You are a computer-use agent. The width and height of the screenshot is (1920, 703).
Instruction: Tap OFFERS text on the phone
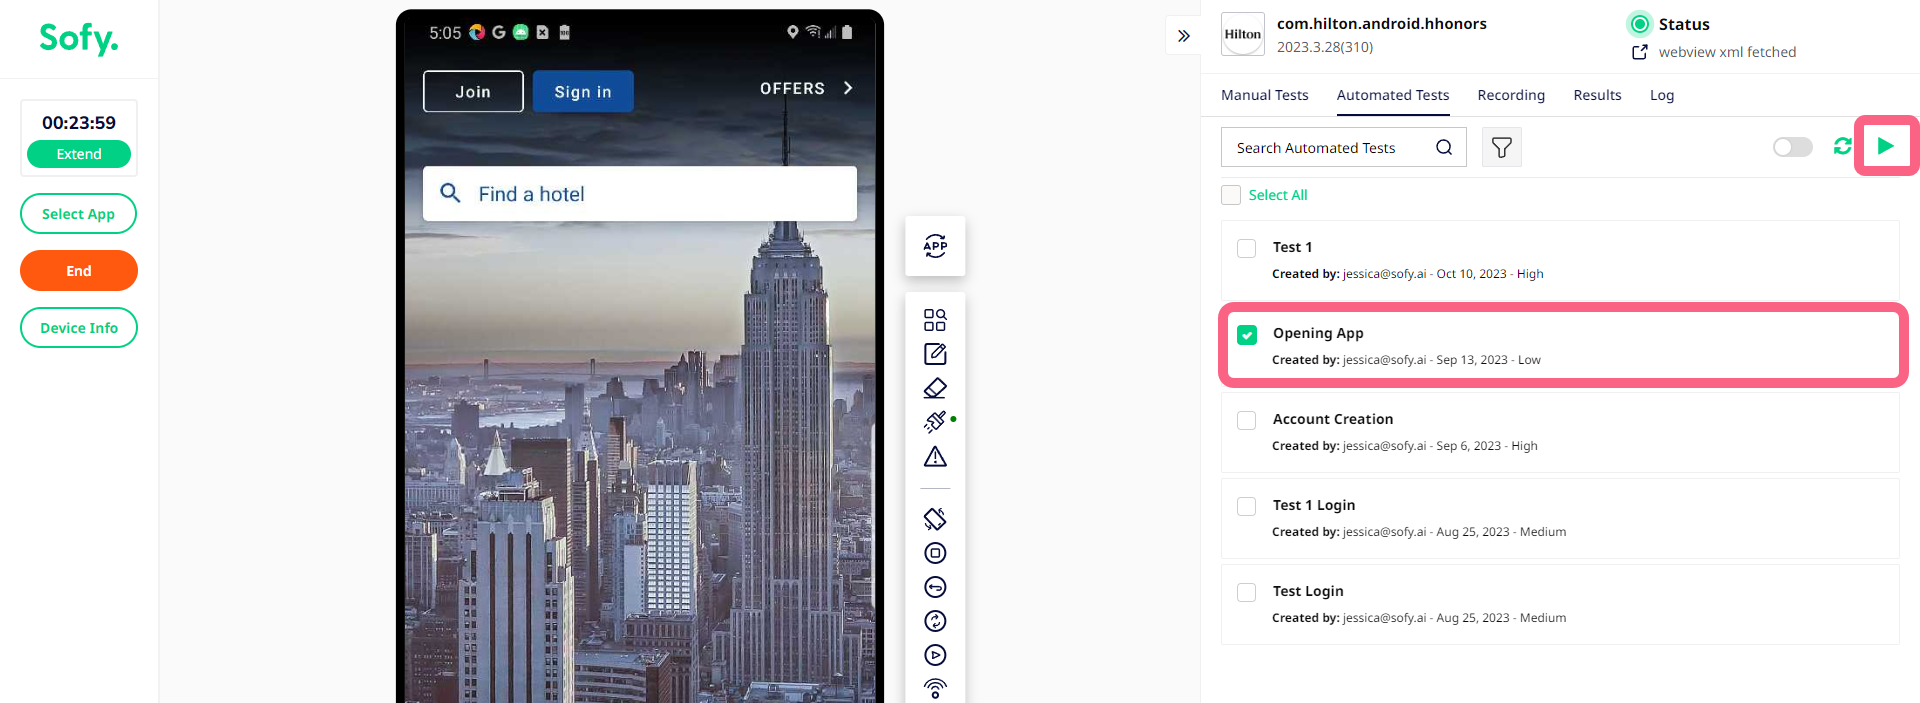pos(792,88)
